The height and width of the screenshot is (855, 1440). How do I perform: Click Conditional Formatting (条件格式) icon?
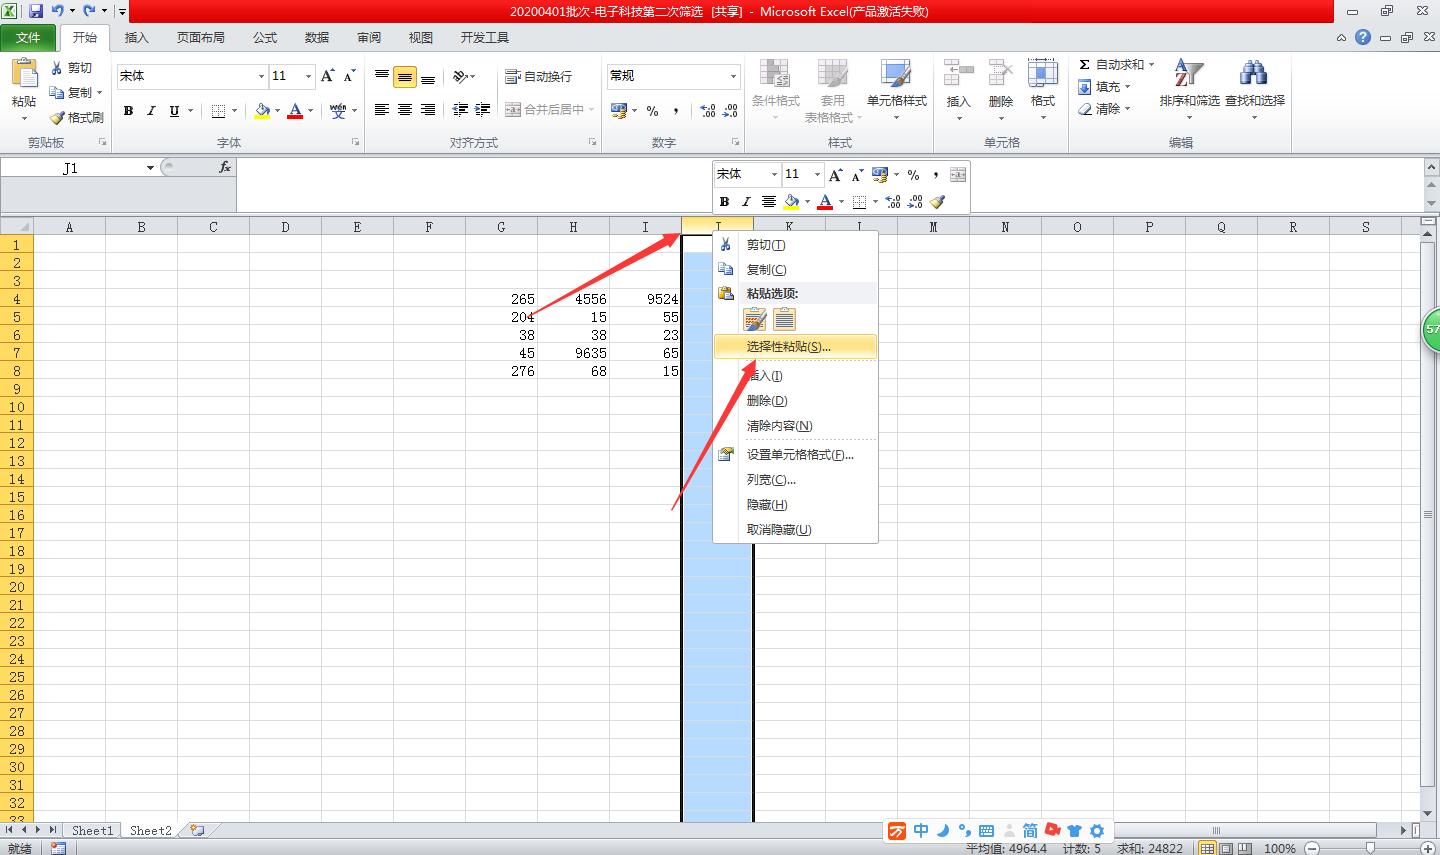pos(775,74)
